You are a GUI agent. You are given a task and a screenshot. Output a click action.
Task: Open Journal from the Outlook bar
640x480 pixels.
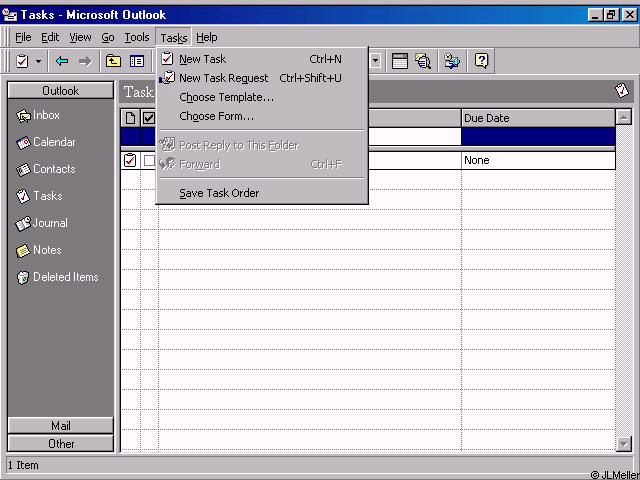[x=42, y=223]
